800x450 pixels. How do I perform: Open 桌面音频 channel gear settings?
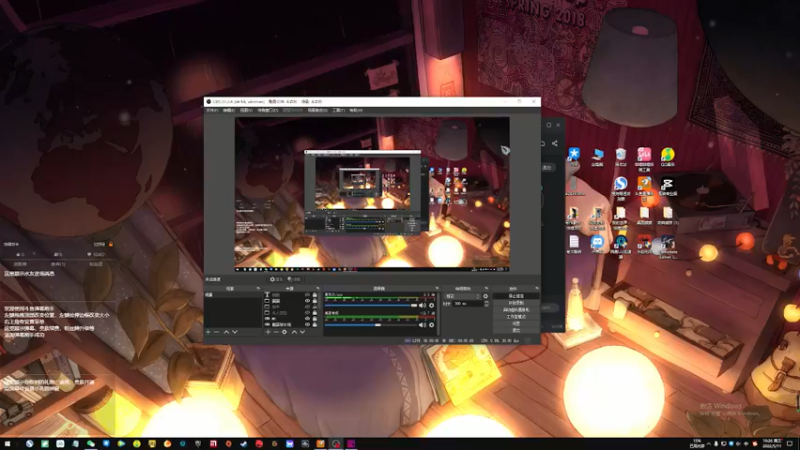(431, 325)
